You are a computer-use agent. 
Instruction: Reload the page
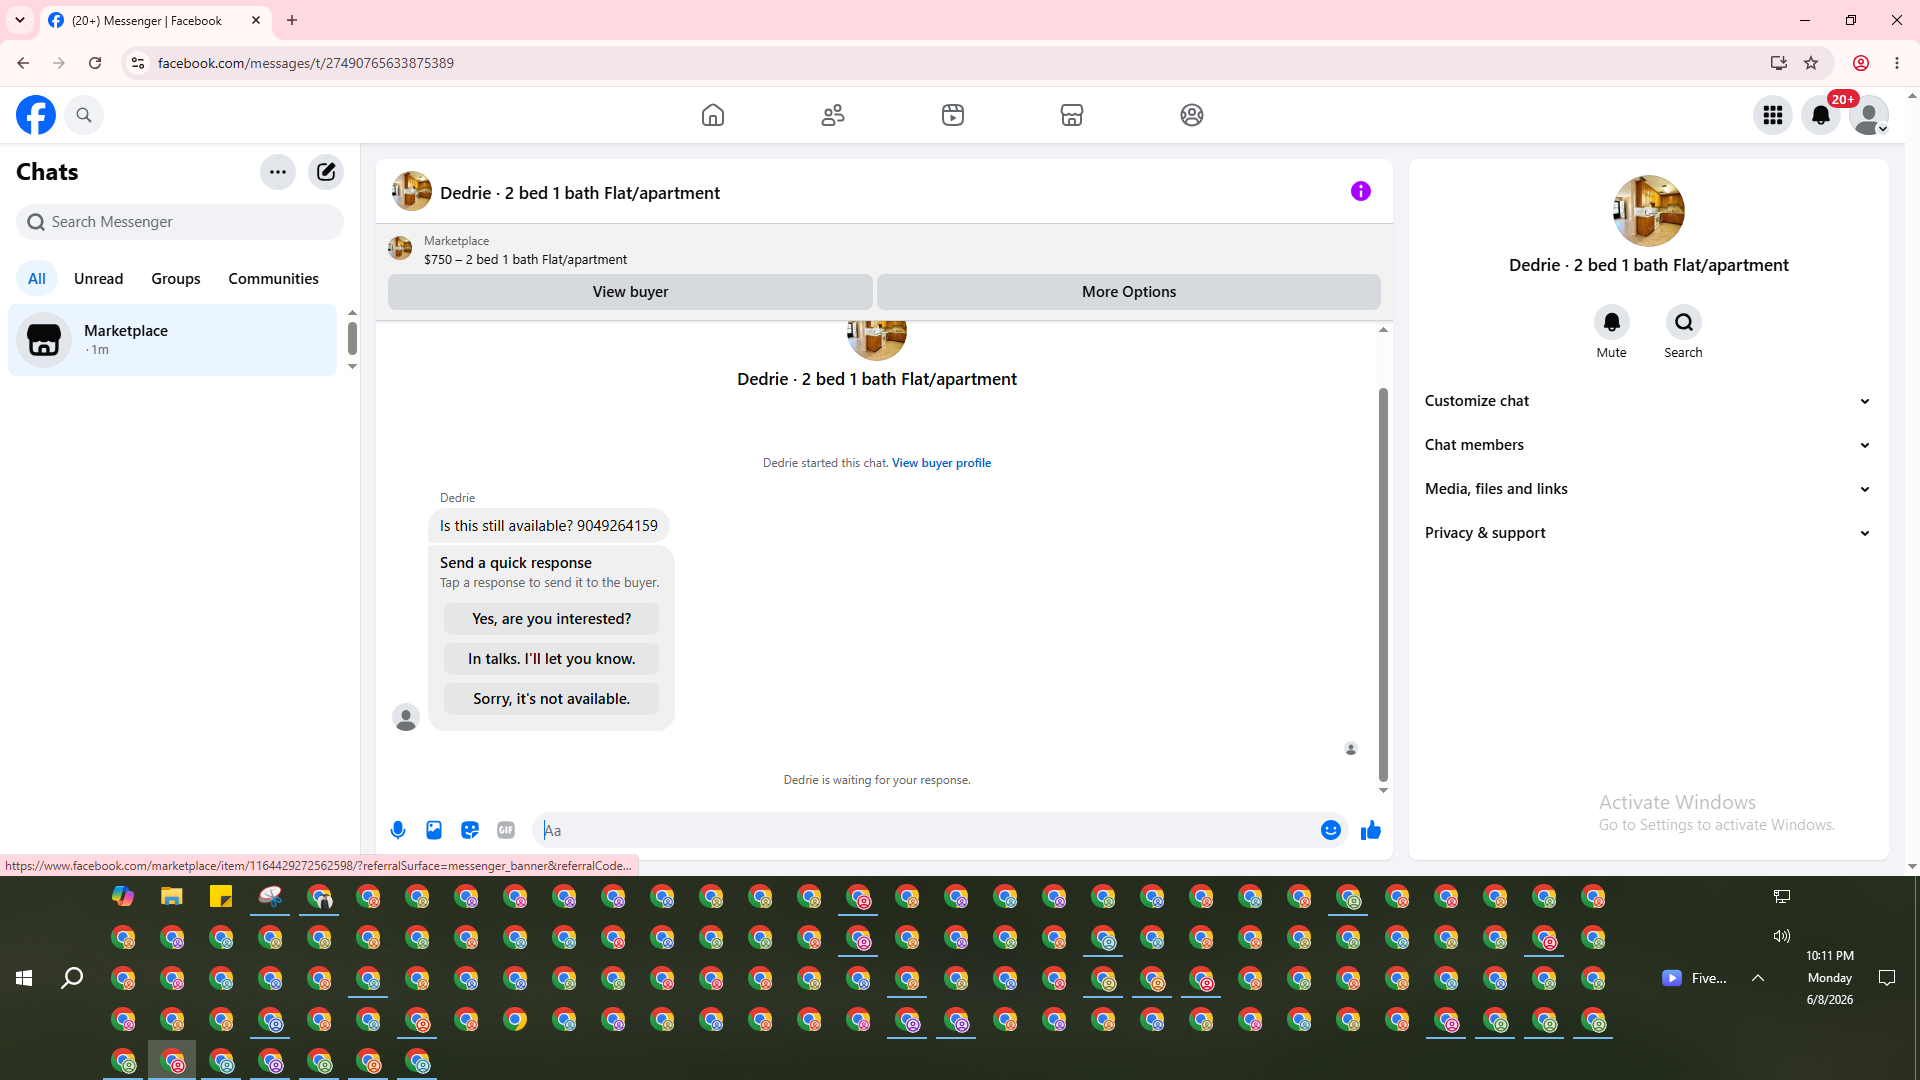(x=95, y=63)
